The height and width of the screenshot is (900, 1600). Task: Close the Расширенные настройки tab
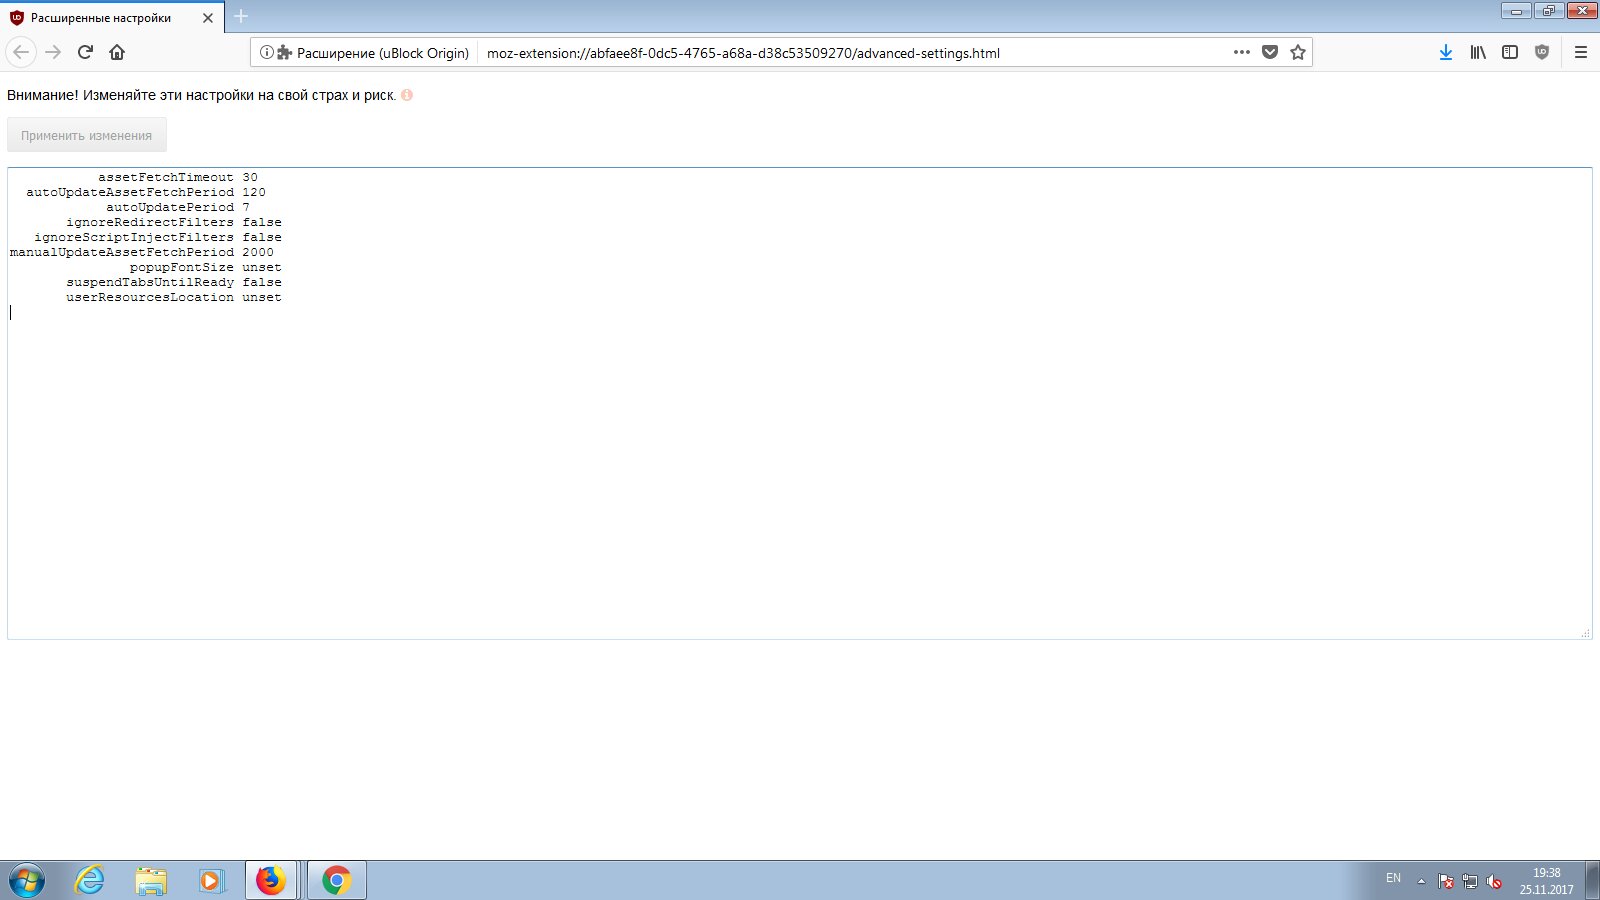(208, 18)
